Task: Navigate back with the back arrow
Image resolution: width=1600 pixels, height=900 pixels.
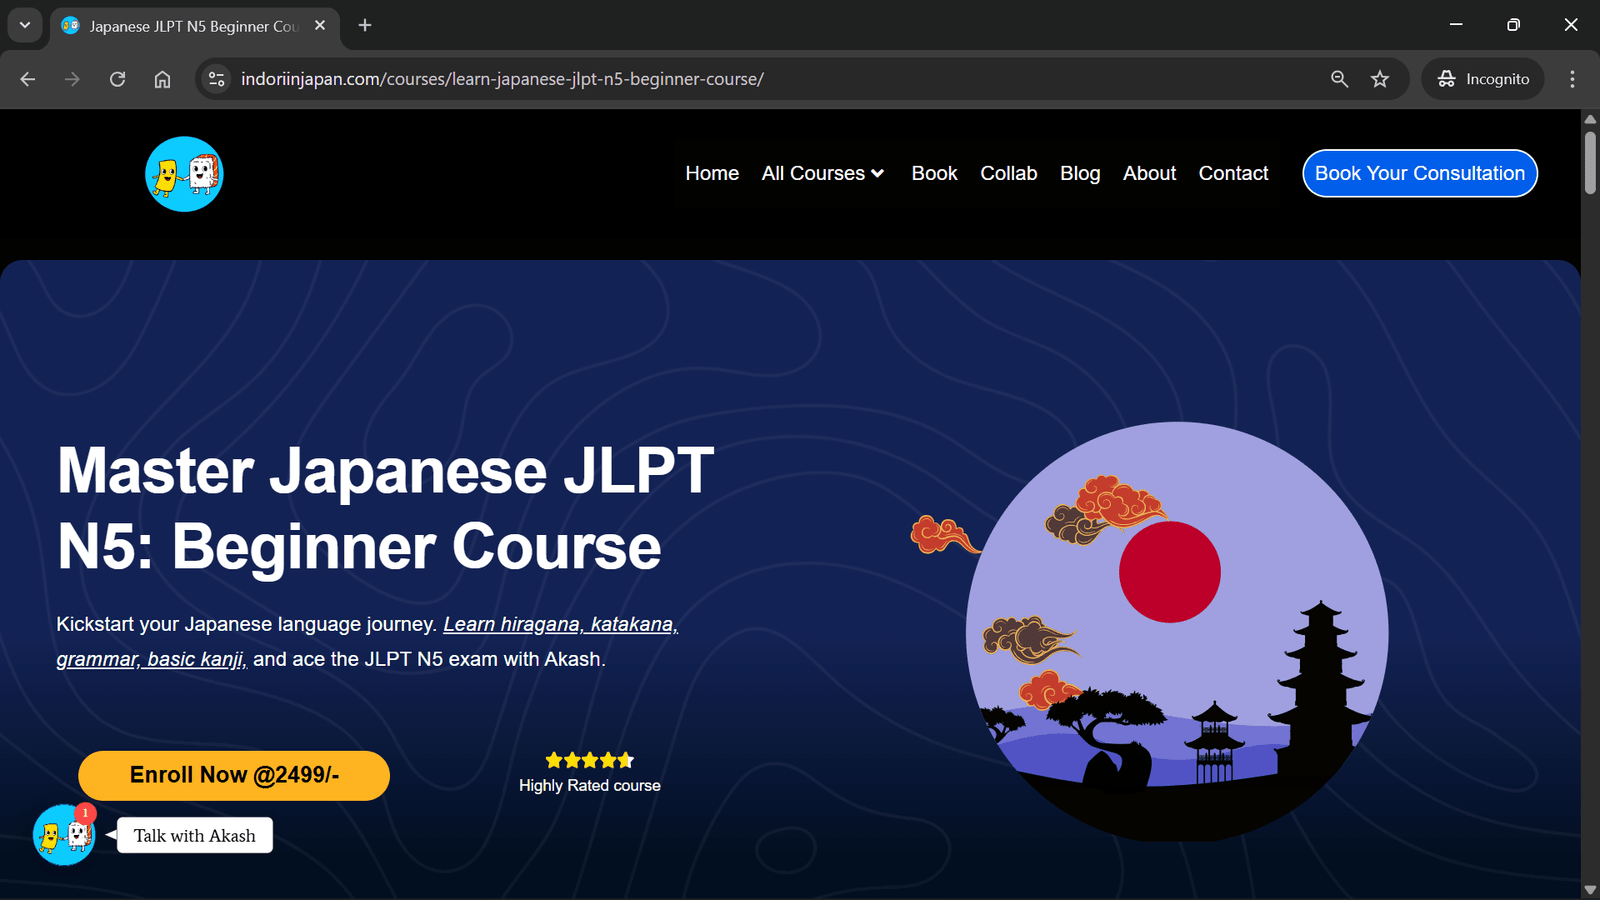Action: [28, 79]
